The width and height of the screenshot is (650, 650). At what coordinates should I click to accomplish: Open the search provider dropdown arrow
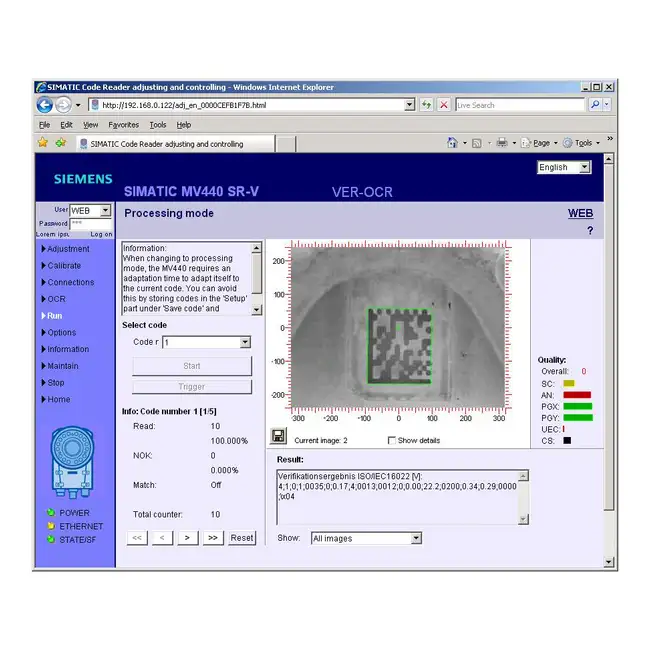606,105
